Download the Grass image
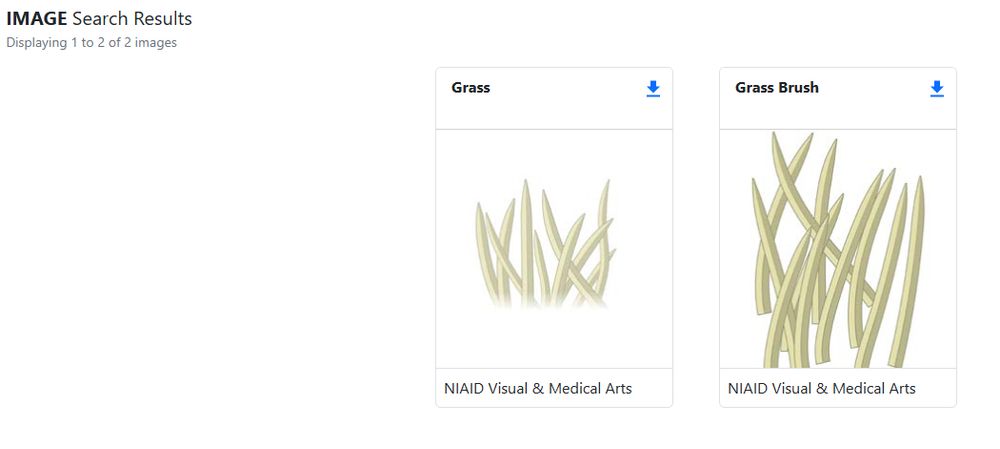1000x449 pixels. 653,89
